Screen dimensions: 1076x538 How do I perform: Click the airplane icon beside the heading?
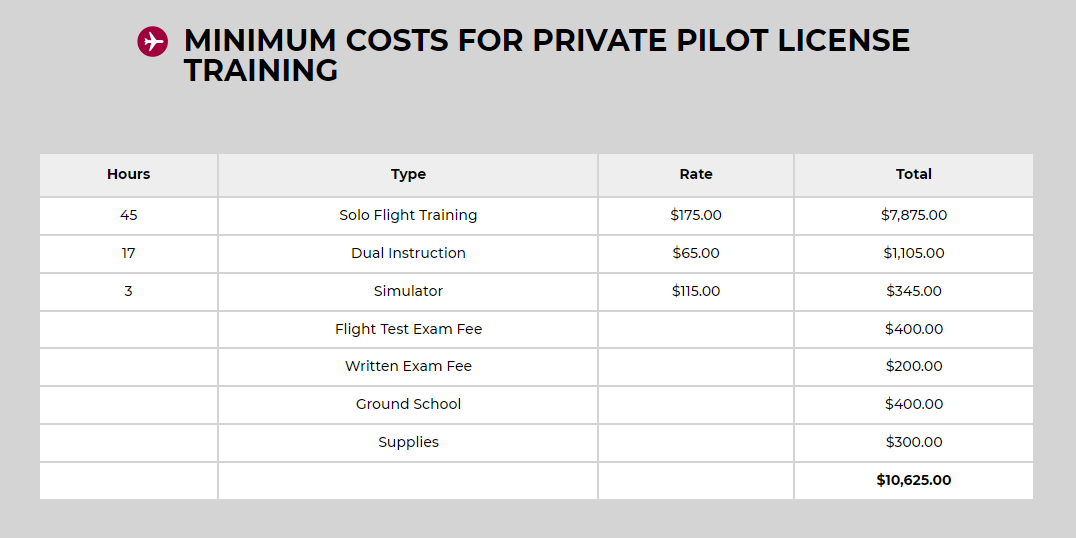(x=152, y=42)
